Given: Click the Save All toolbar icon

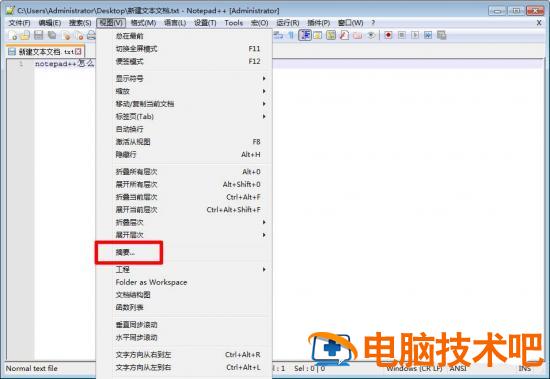Looking at the screenshot, I should coord(52,35).
